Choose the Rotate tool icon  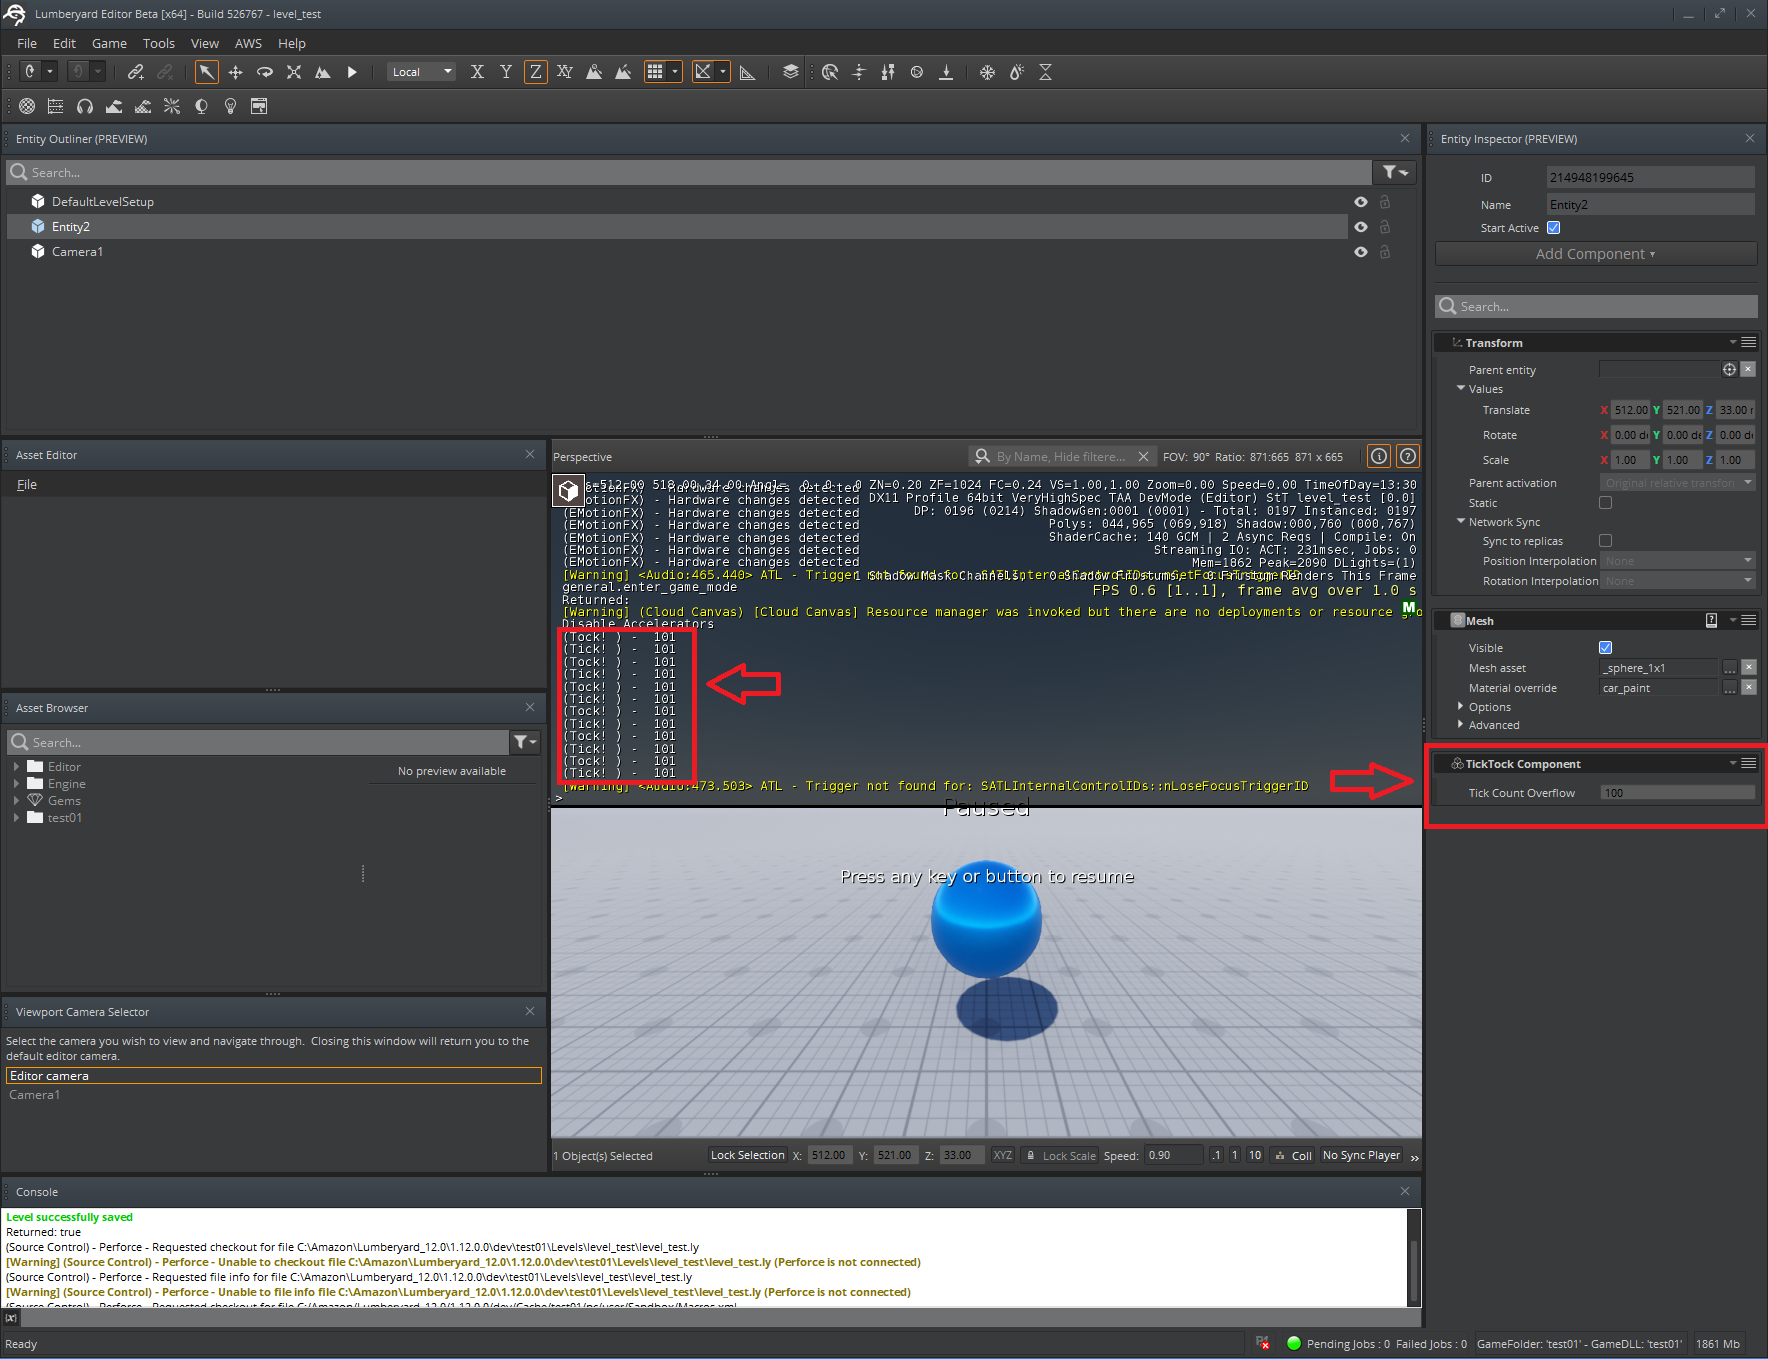pyautogui.click(x=265, y=72)
